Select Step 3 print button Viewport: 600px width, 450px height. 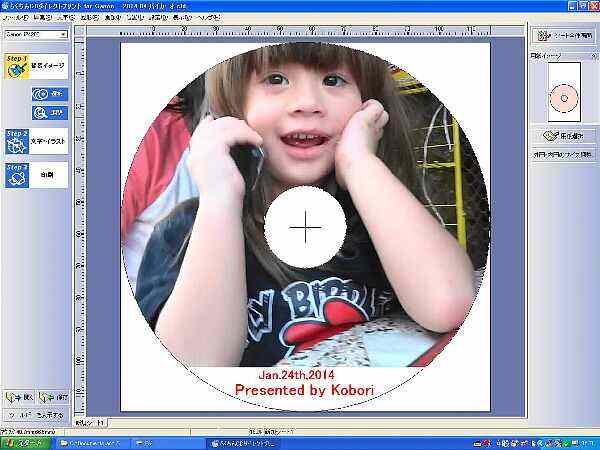pyautogui.click(x=36, y=175)
